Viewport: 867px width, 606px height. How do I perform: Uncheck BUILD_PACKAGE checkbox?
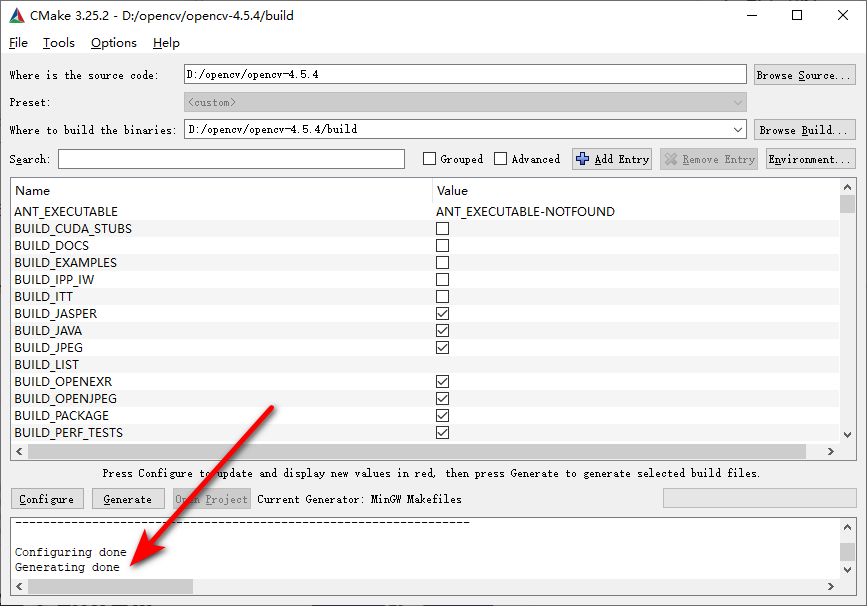pyautogui.click(x=442, y=416)
